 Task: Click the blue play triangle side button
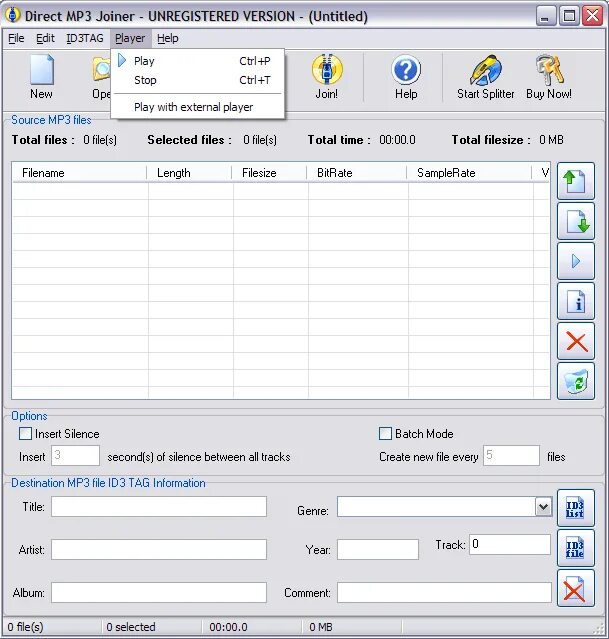tap(576, 261)
